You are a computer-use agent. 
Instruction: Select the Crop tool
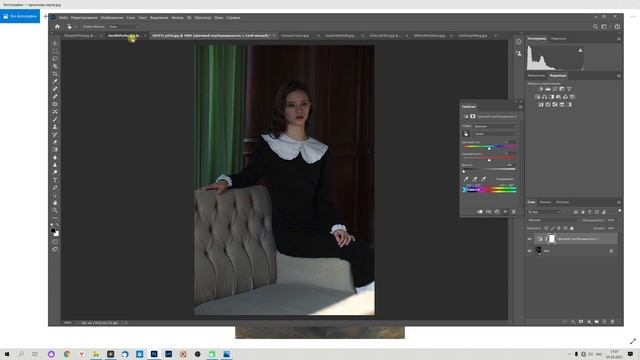click(55, 74)
